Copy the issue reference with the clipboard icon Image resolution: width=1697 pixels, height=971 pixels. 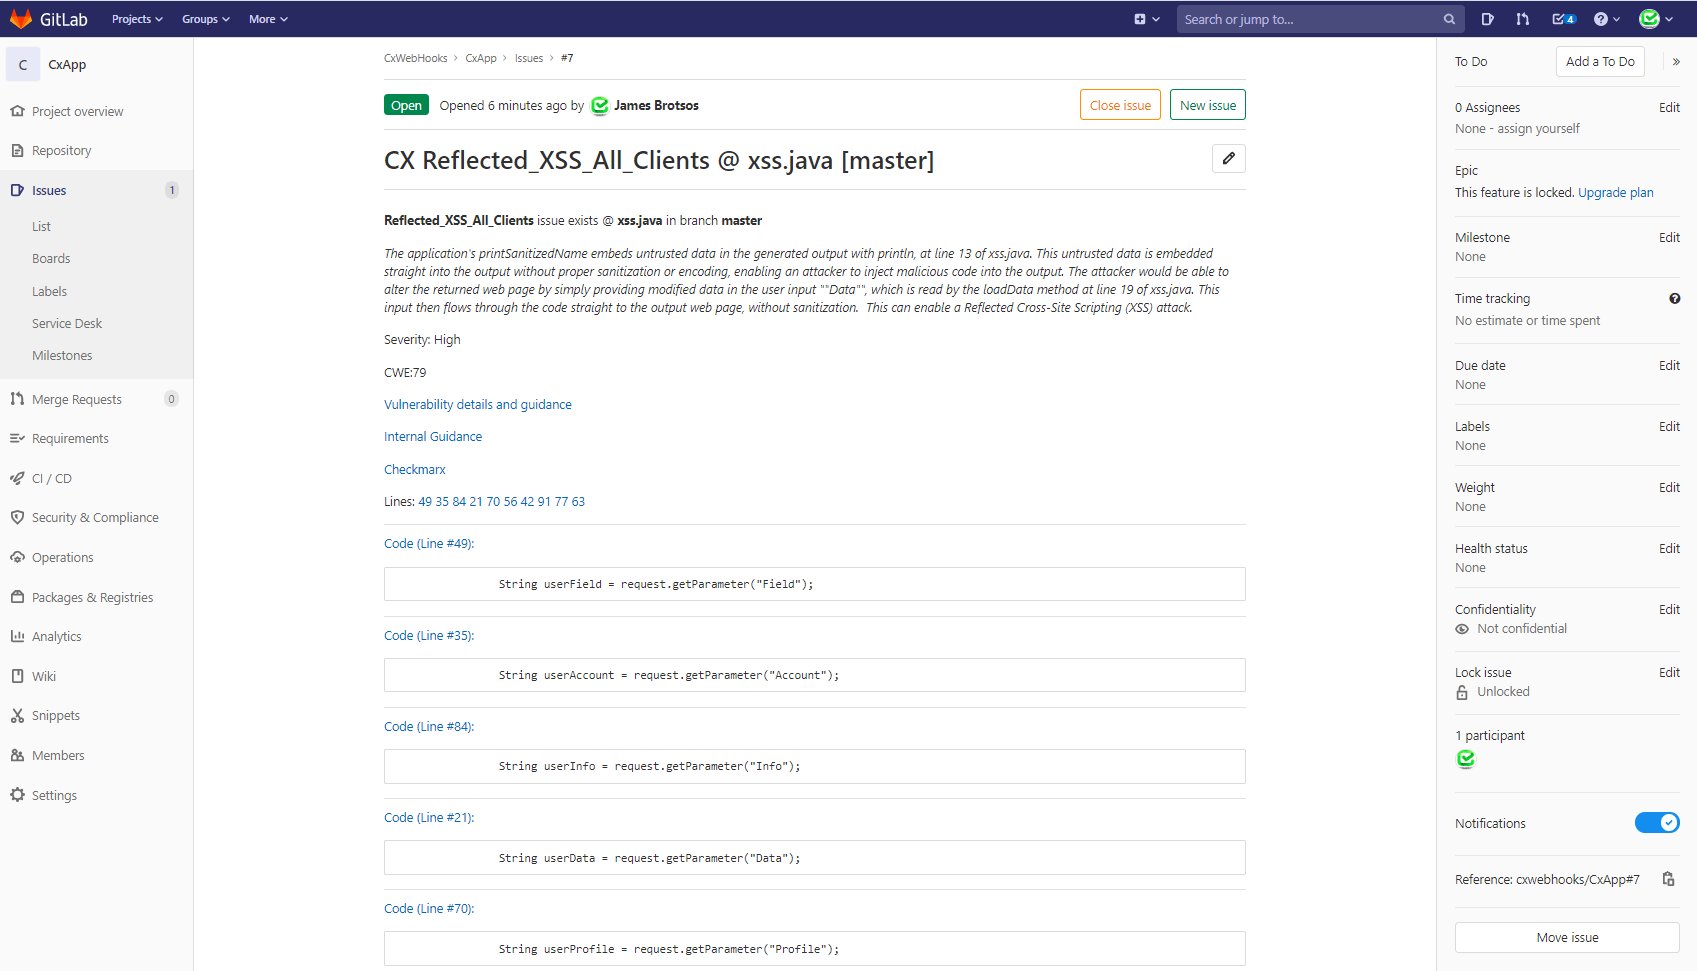tap(1667, 879)
